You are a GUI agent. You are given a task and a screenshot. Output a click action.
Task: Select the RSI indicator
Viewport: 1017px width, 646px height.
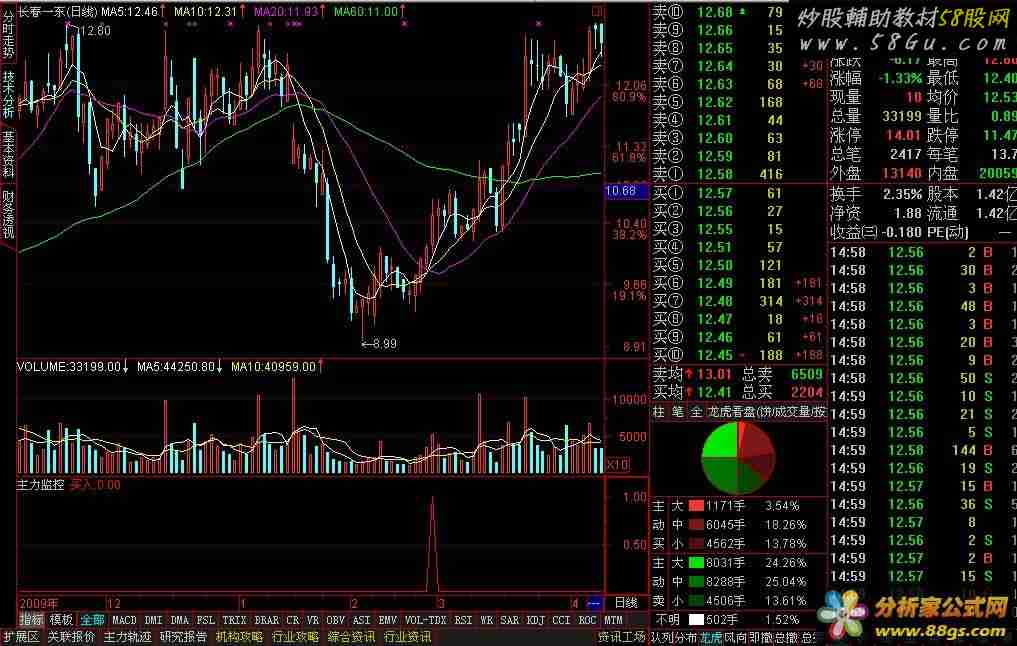[x=463, y=620]
